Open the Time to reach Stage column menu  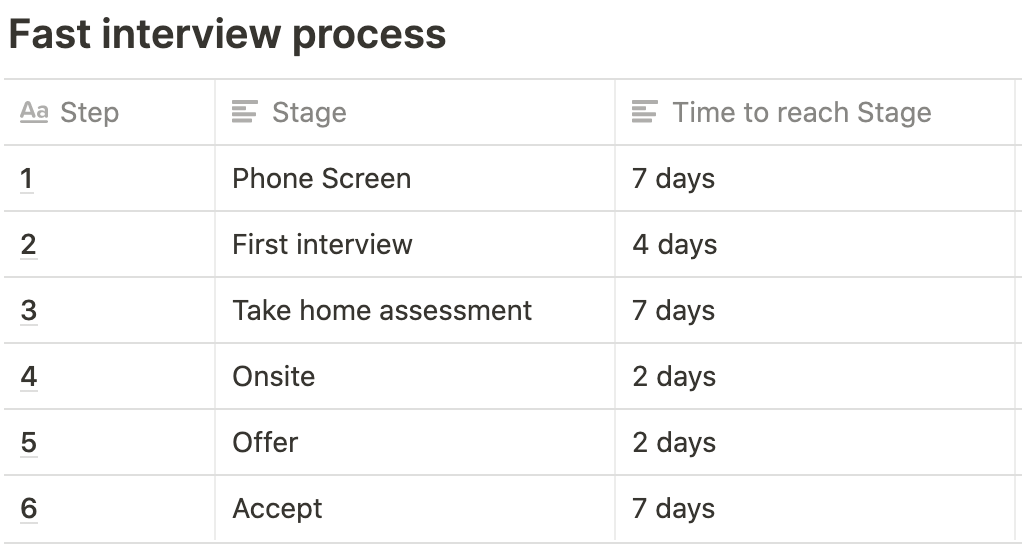(815, 112)
